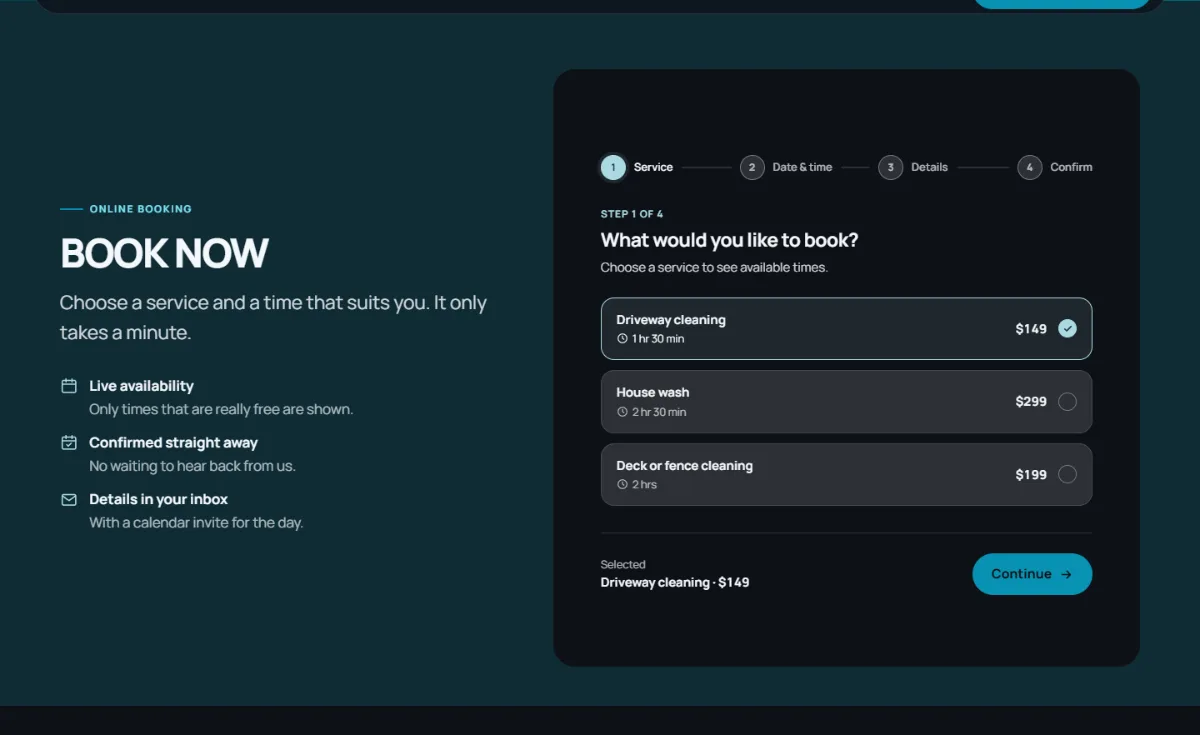Select the Deck or fence cleaning radio button
The height and width of the screenshot is (735, 1200).
click(1067, 474)
